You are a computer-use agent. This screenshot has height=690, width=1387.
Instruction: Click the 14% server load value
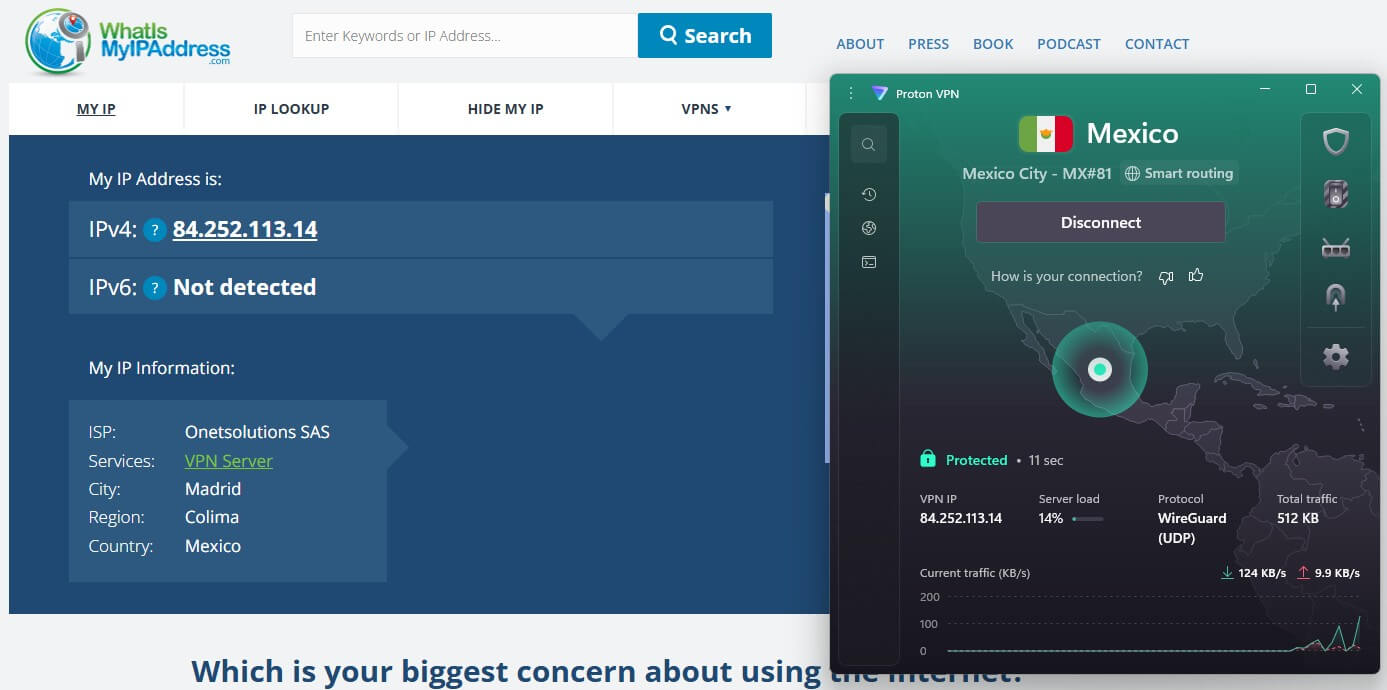coord(1051,518)
